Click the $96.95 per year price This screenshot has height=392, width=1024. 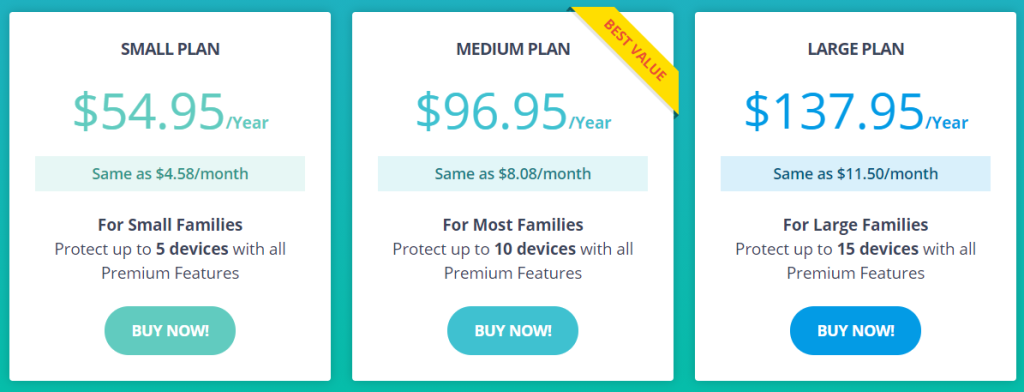tap(513, 111)
